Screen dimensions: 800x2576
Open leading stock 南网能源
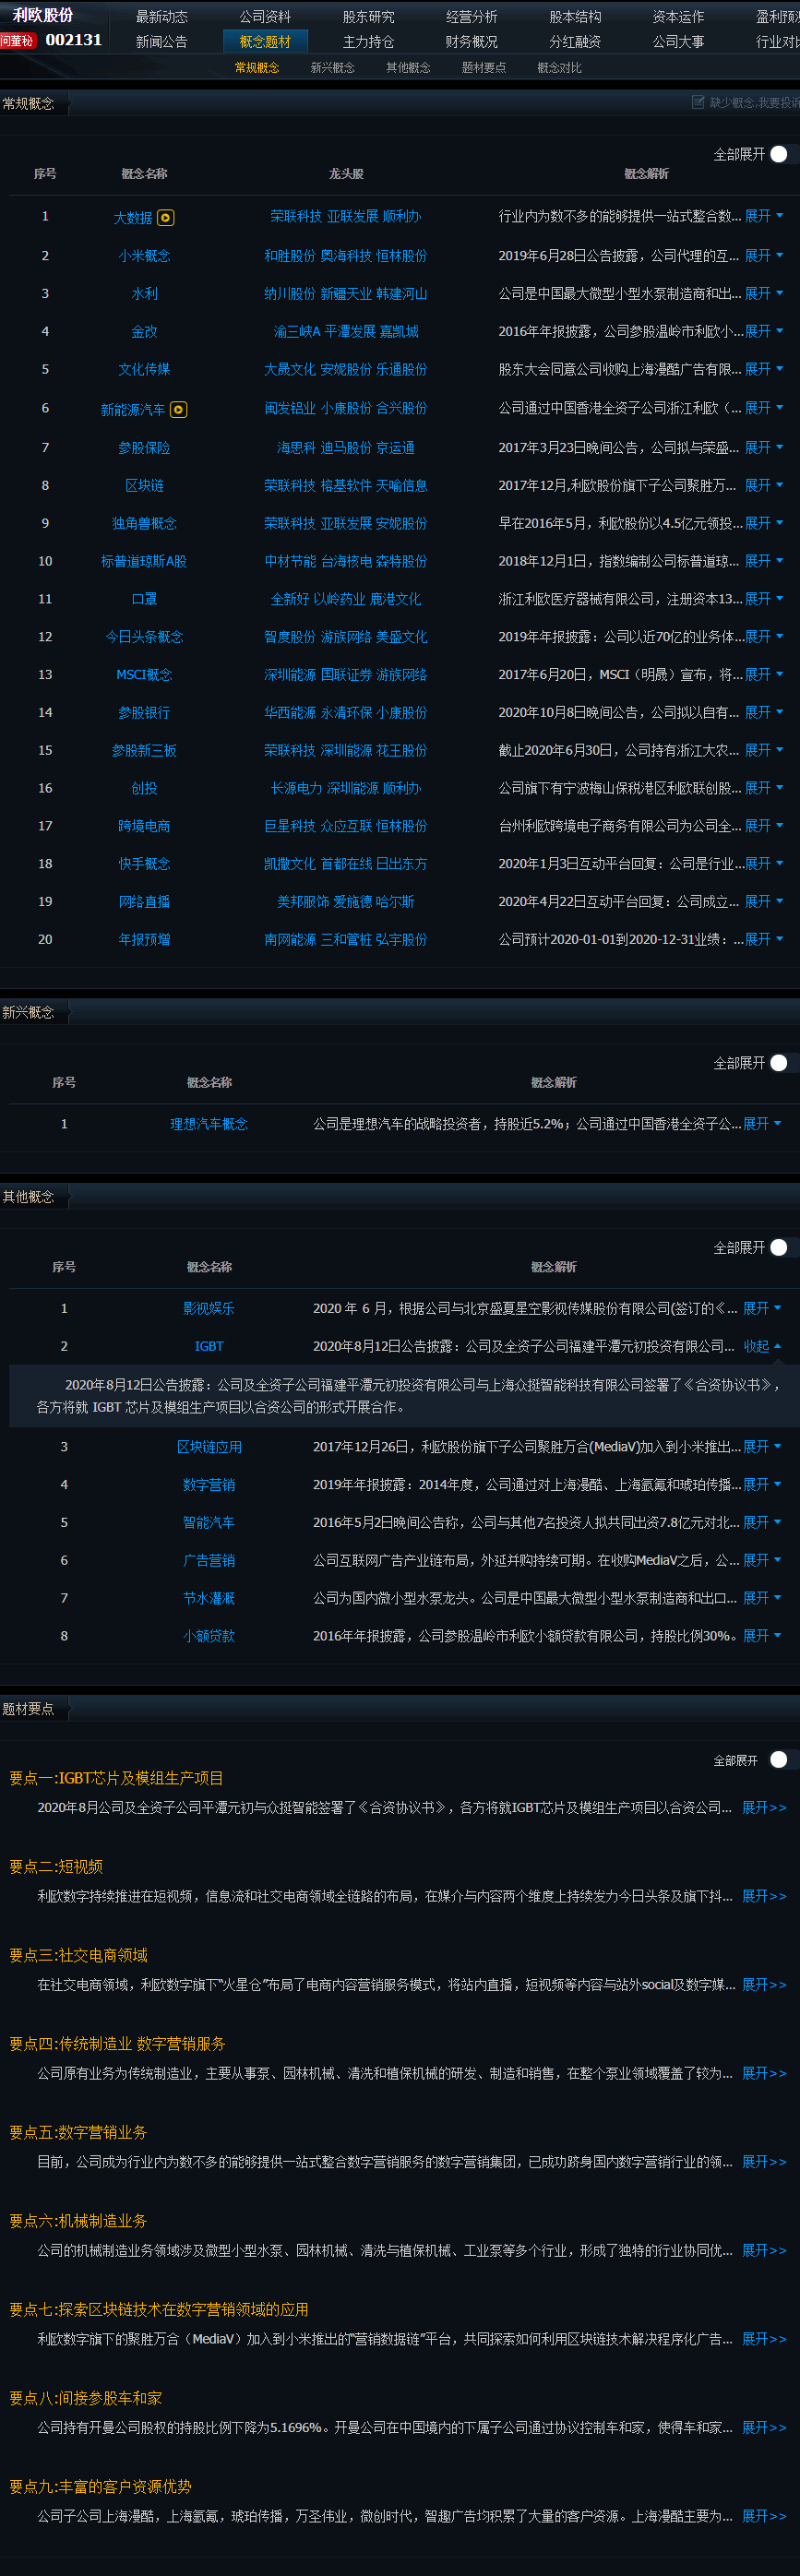pos(290,939)
